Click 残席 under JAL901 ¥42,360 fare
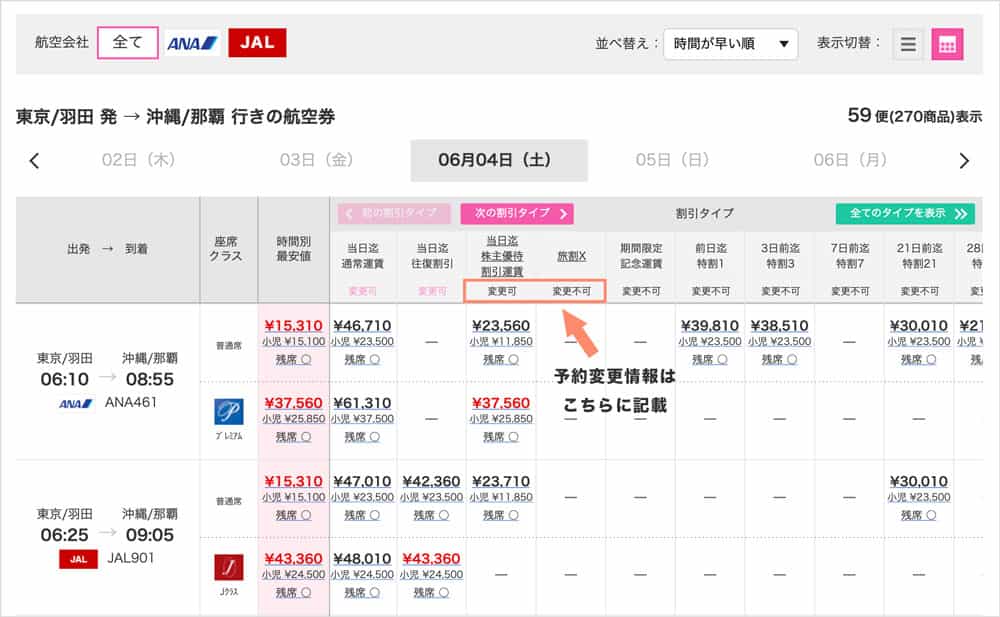The image size is (1000, 617). [431, 516]
